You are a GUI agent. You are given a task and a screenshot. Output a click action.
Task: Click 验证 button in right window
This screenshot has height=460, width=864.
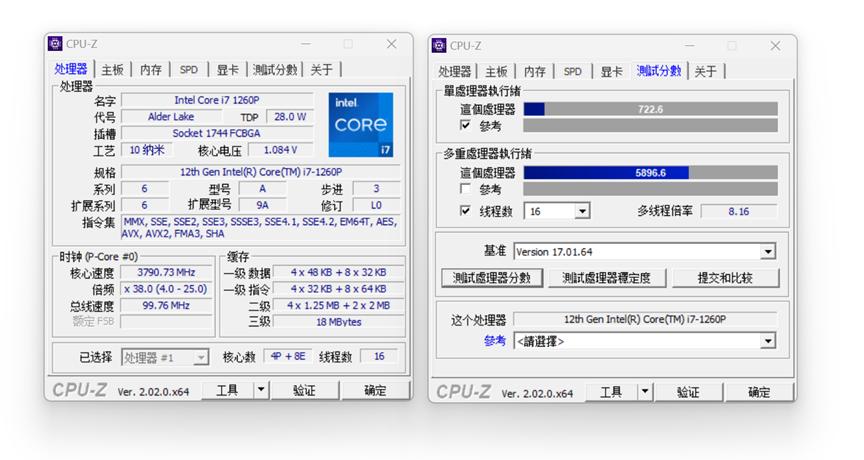tap(688, 392)
